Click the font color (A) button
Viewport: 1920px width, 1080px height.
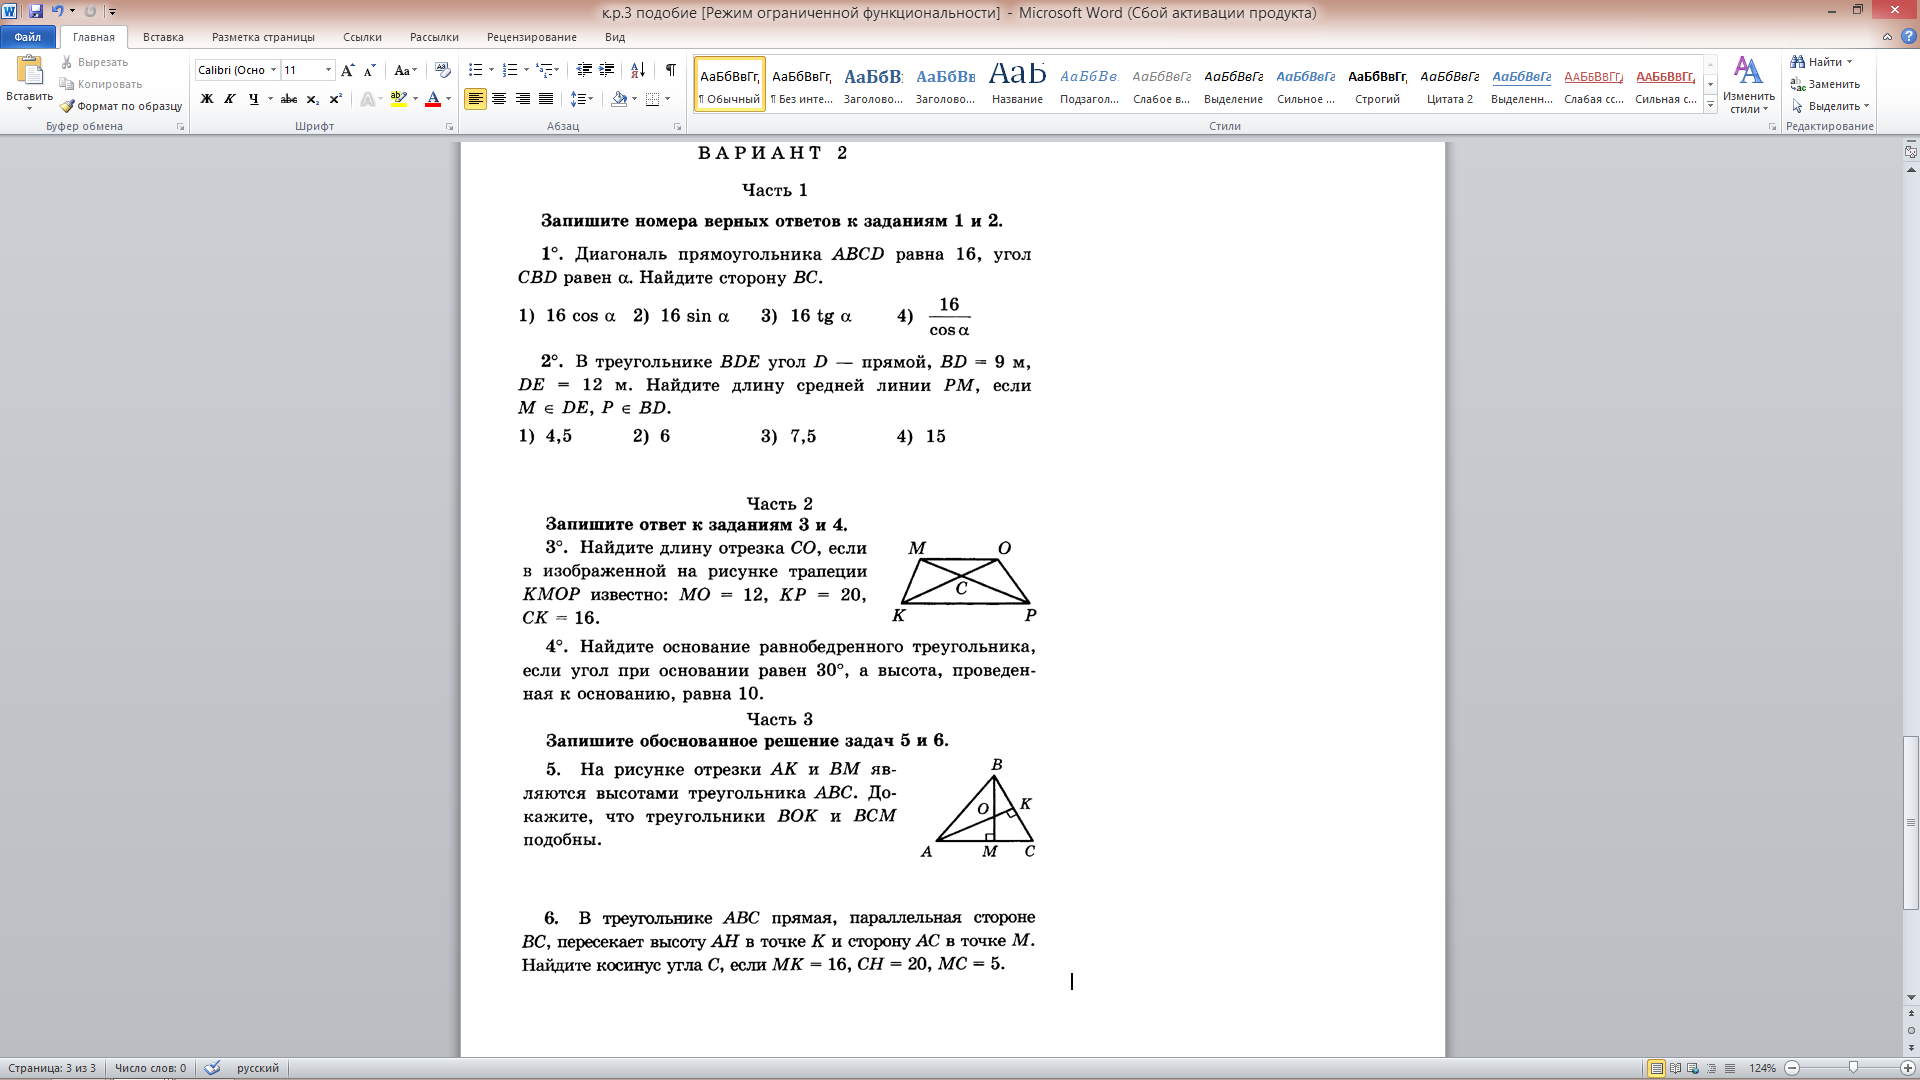pyautogui.click(x=433, y=99)
